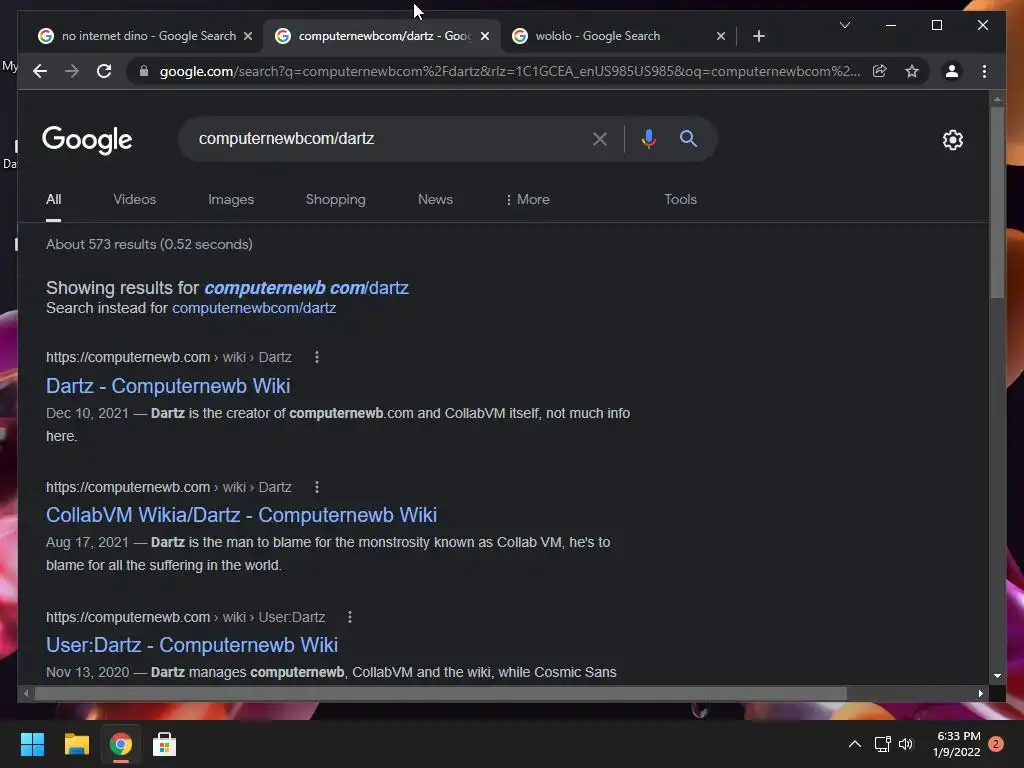Viewport: 1024px width, 768px height.
Task: Click the User:Dartz breadcrumb URL
Action: click(x=185, y=617)
